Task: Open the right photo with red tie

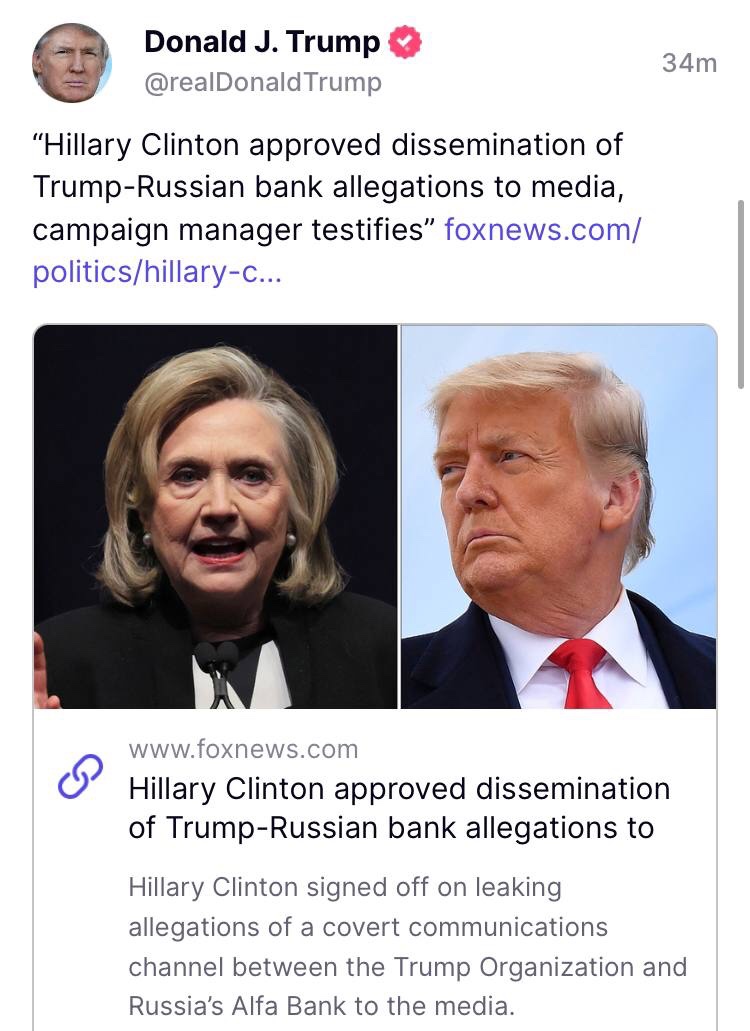Action: (x=559, y=517)
